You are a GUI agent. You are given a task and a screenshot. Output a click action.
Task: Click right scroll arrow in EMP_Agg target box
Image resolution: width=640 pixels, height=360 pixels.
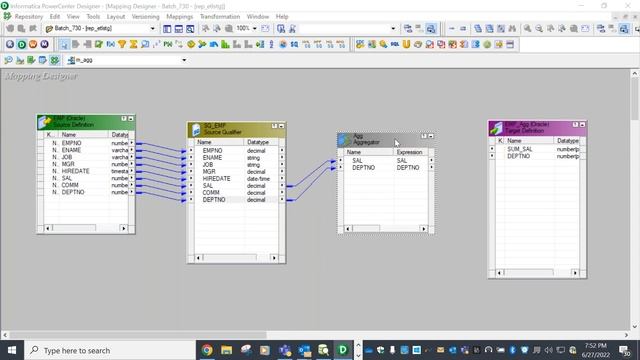tap(575, 273)
